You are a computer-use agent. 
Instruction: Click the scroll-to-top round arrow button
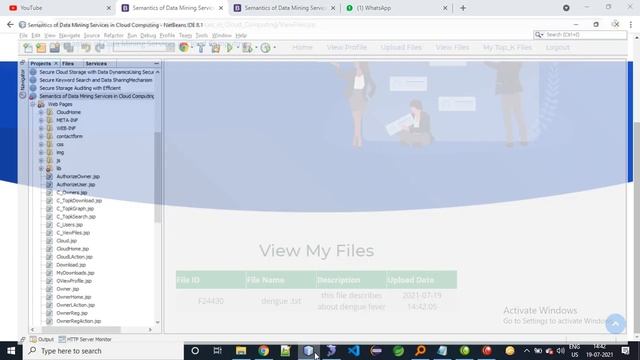tap(615, 324)
